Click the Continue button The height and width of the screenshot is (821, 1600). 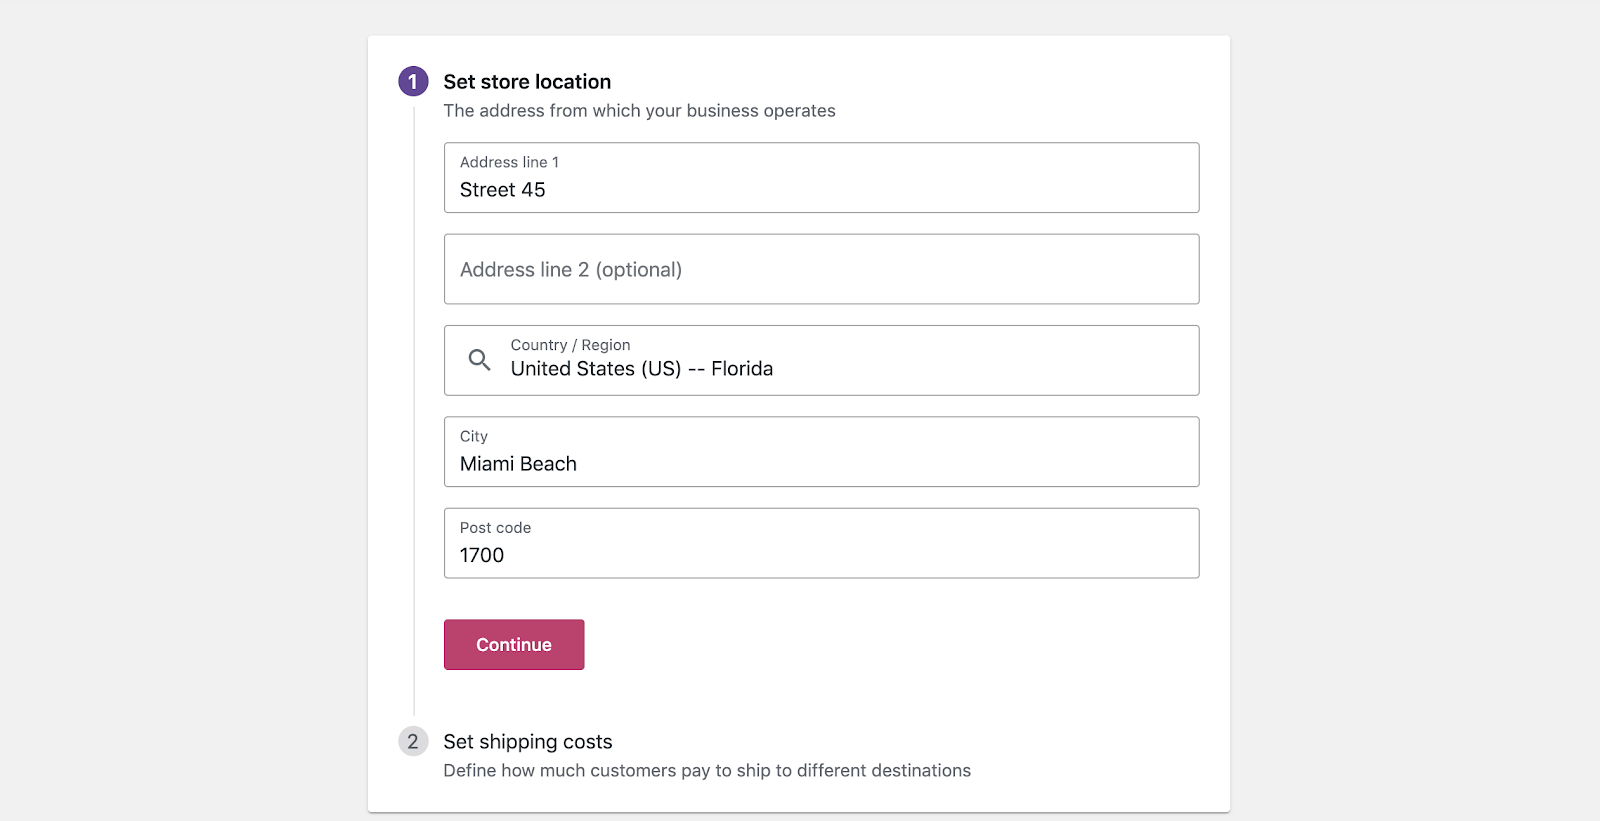pos(514,645)
